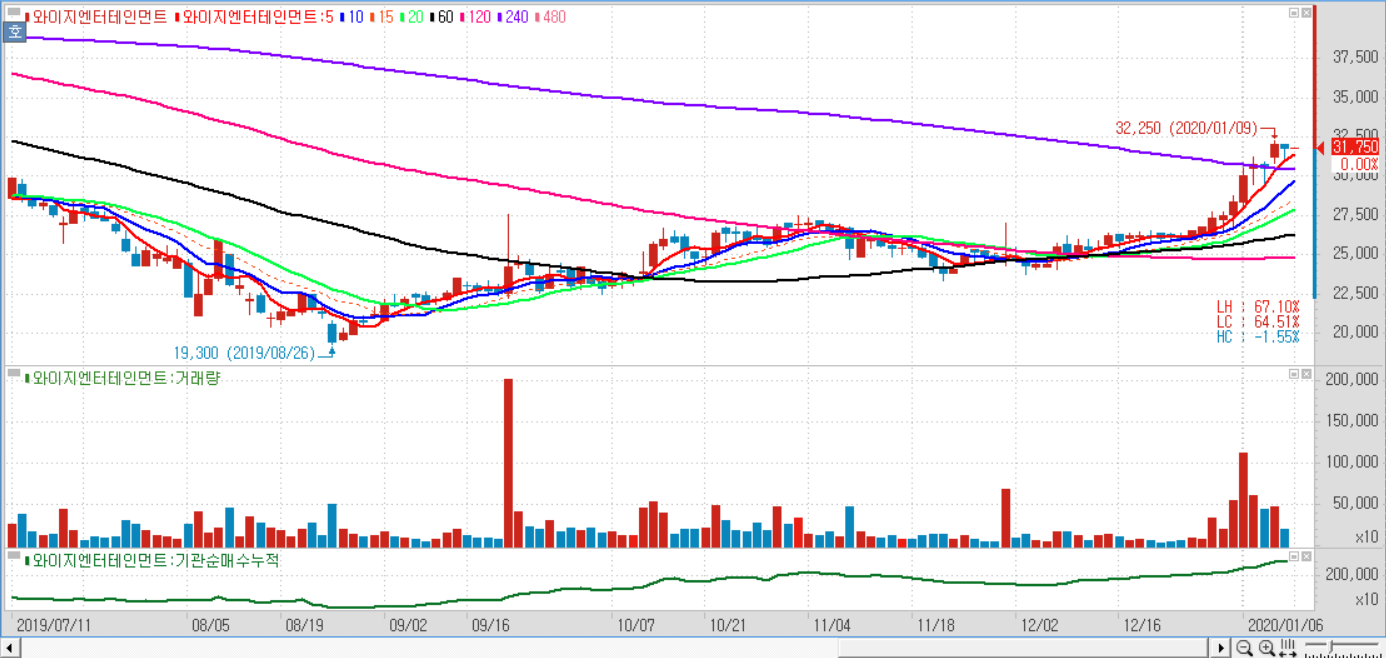The image size is (1386, 658).
Task: Select the 10-day moving average legend
Action: tap(352, 17)
